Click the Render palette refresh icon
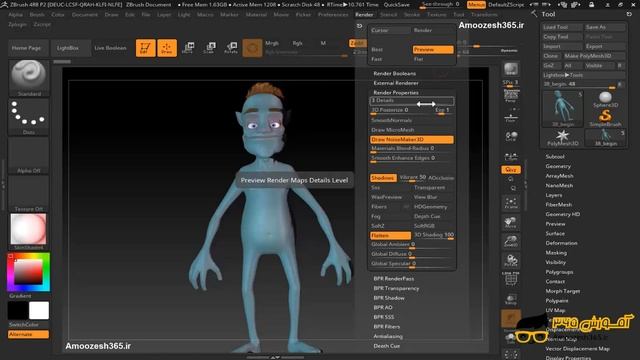Screen dimensions: 640x360 tap(360, 26)
